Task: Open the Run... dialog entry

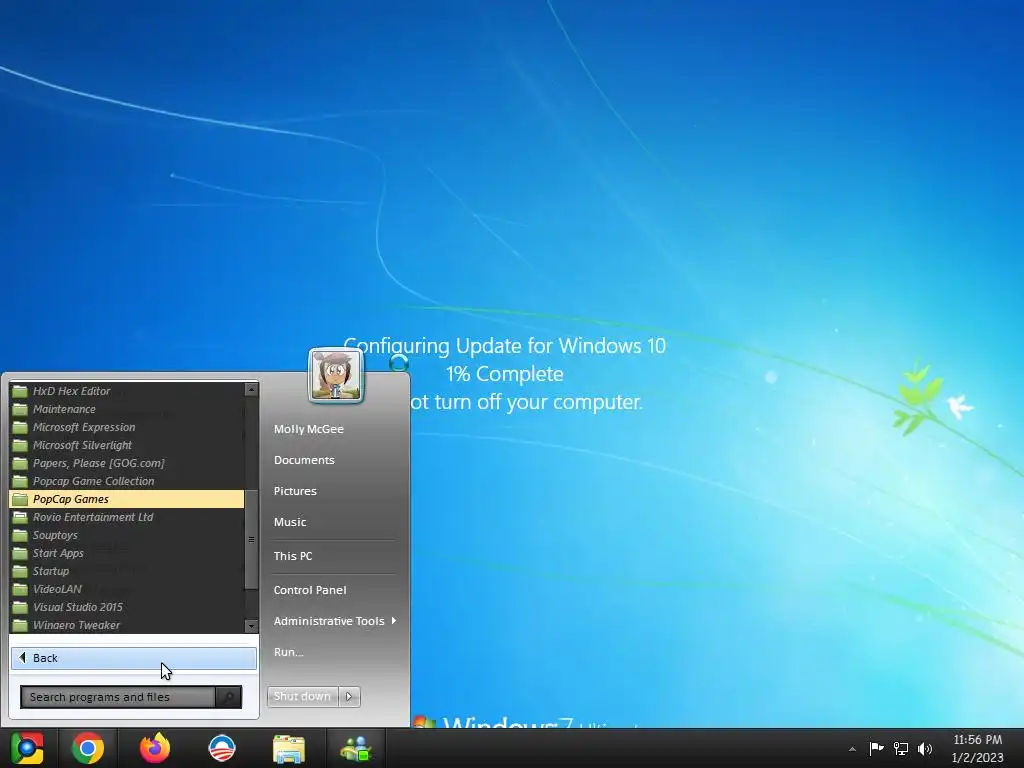Action: point(289,652)
